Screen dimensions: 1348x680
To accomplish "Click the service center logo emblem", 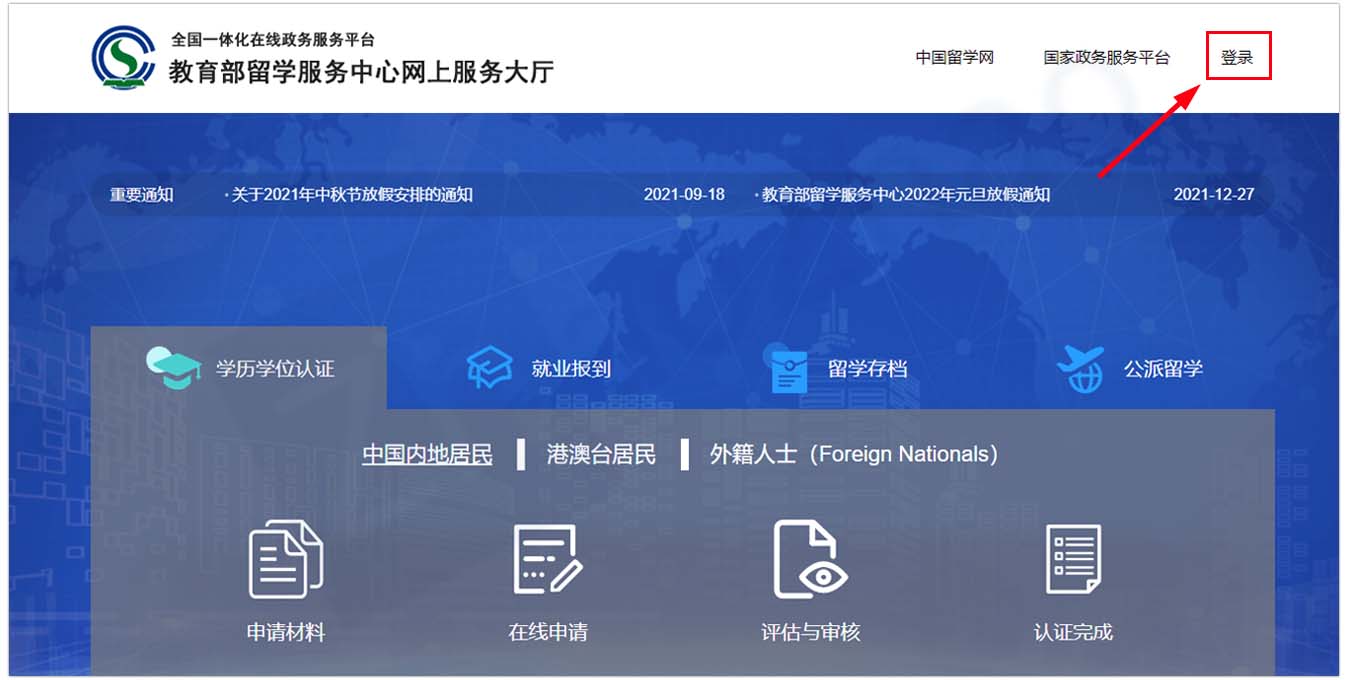I will [123, 57].
